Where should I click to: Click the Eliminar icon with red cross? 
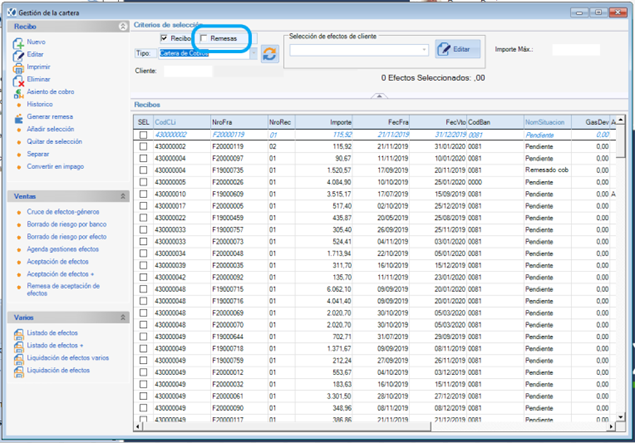pos(18,81)
